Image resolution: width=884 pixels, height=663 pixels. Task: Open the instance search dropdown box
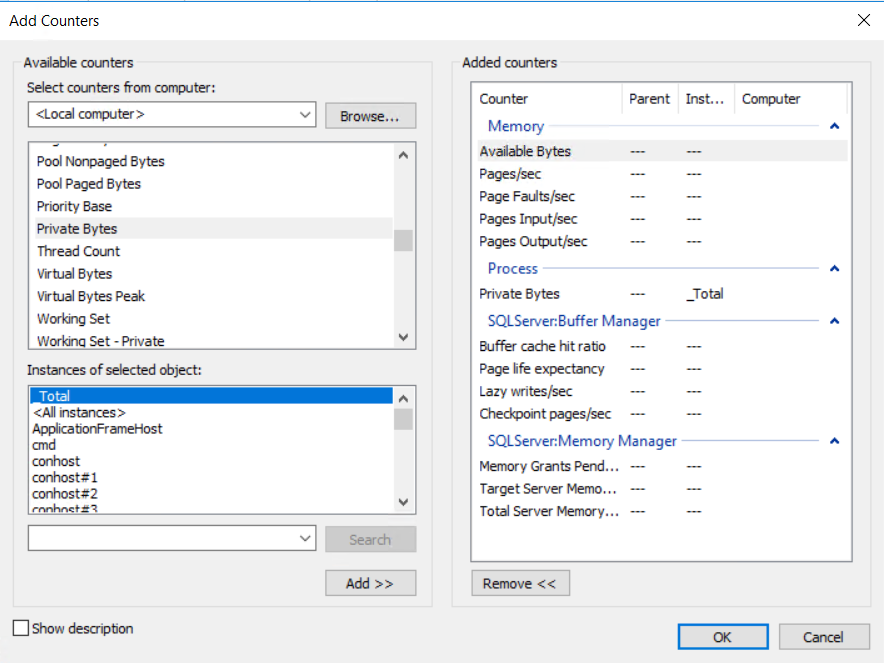[305, 539]
